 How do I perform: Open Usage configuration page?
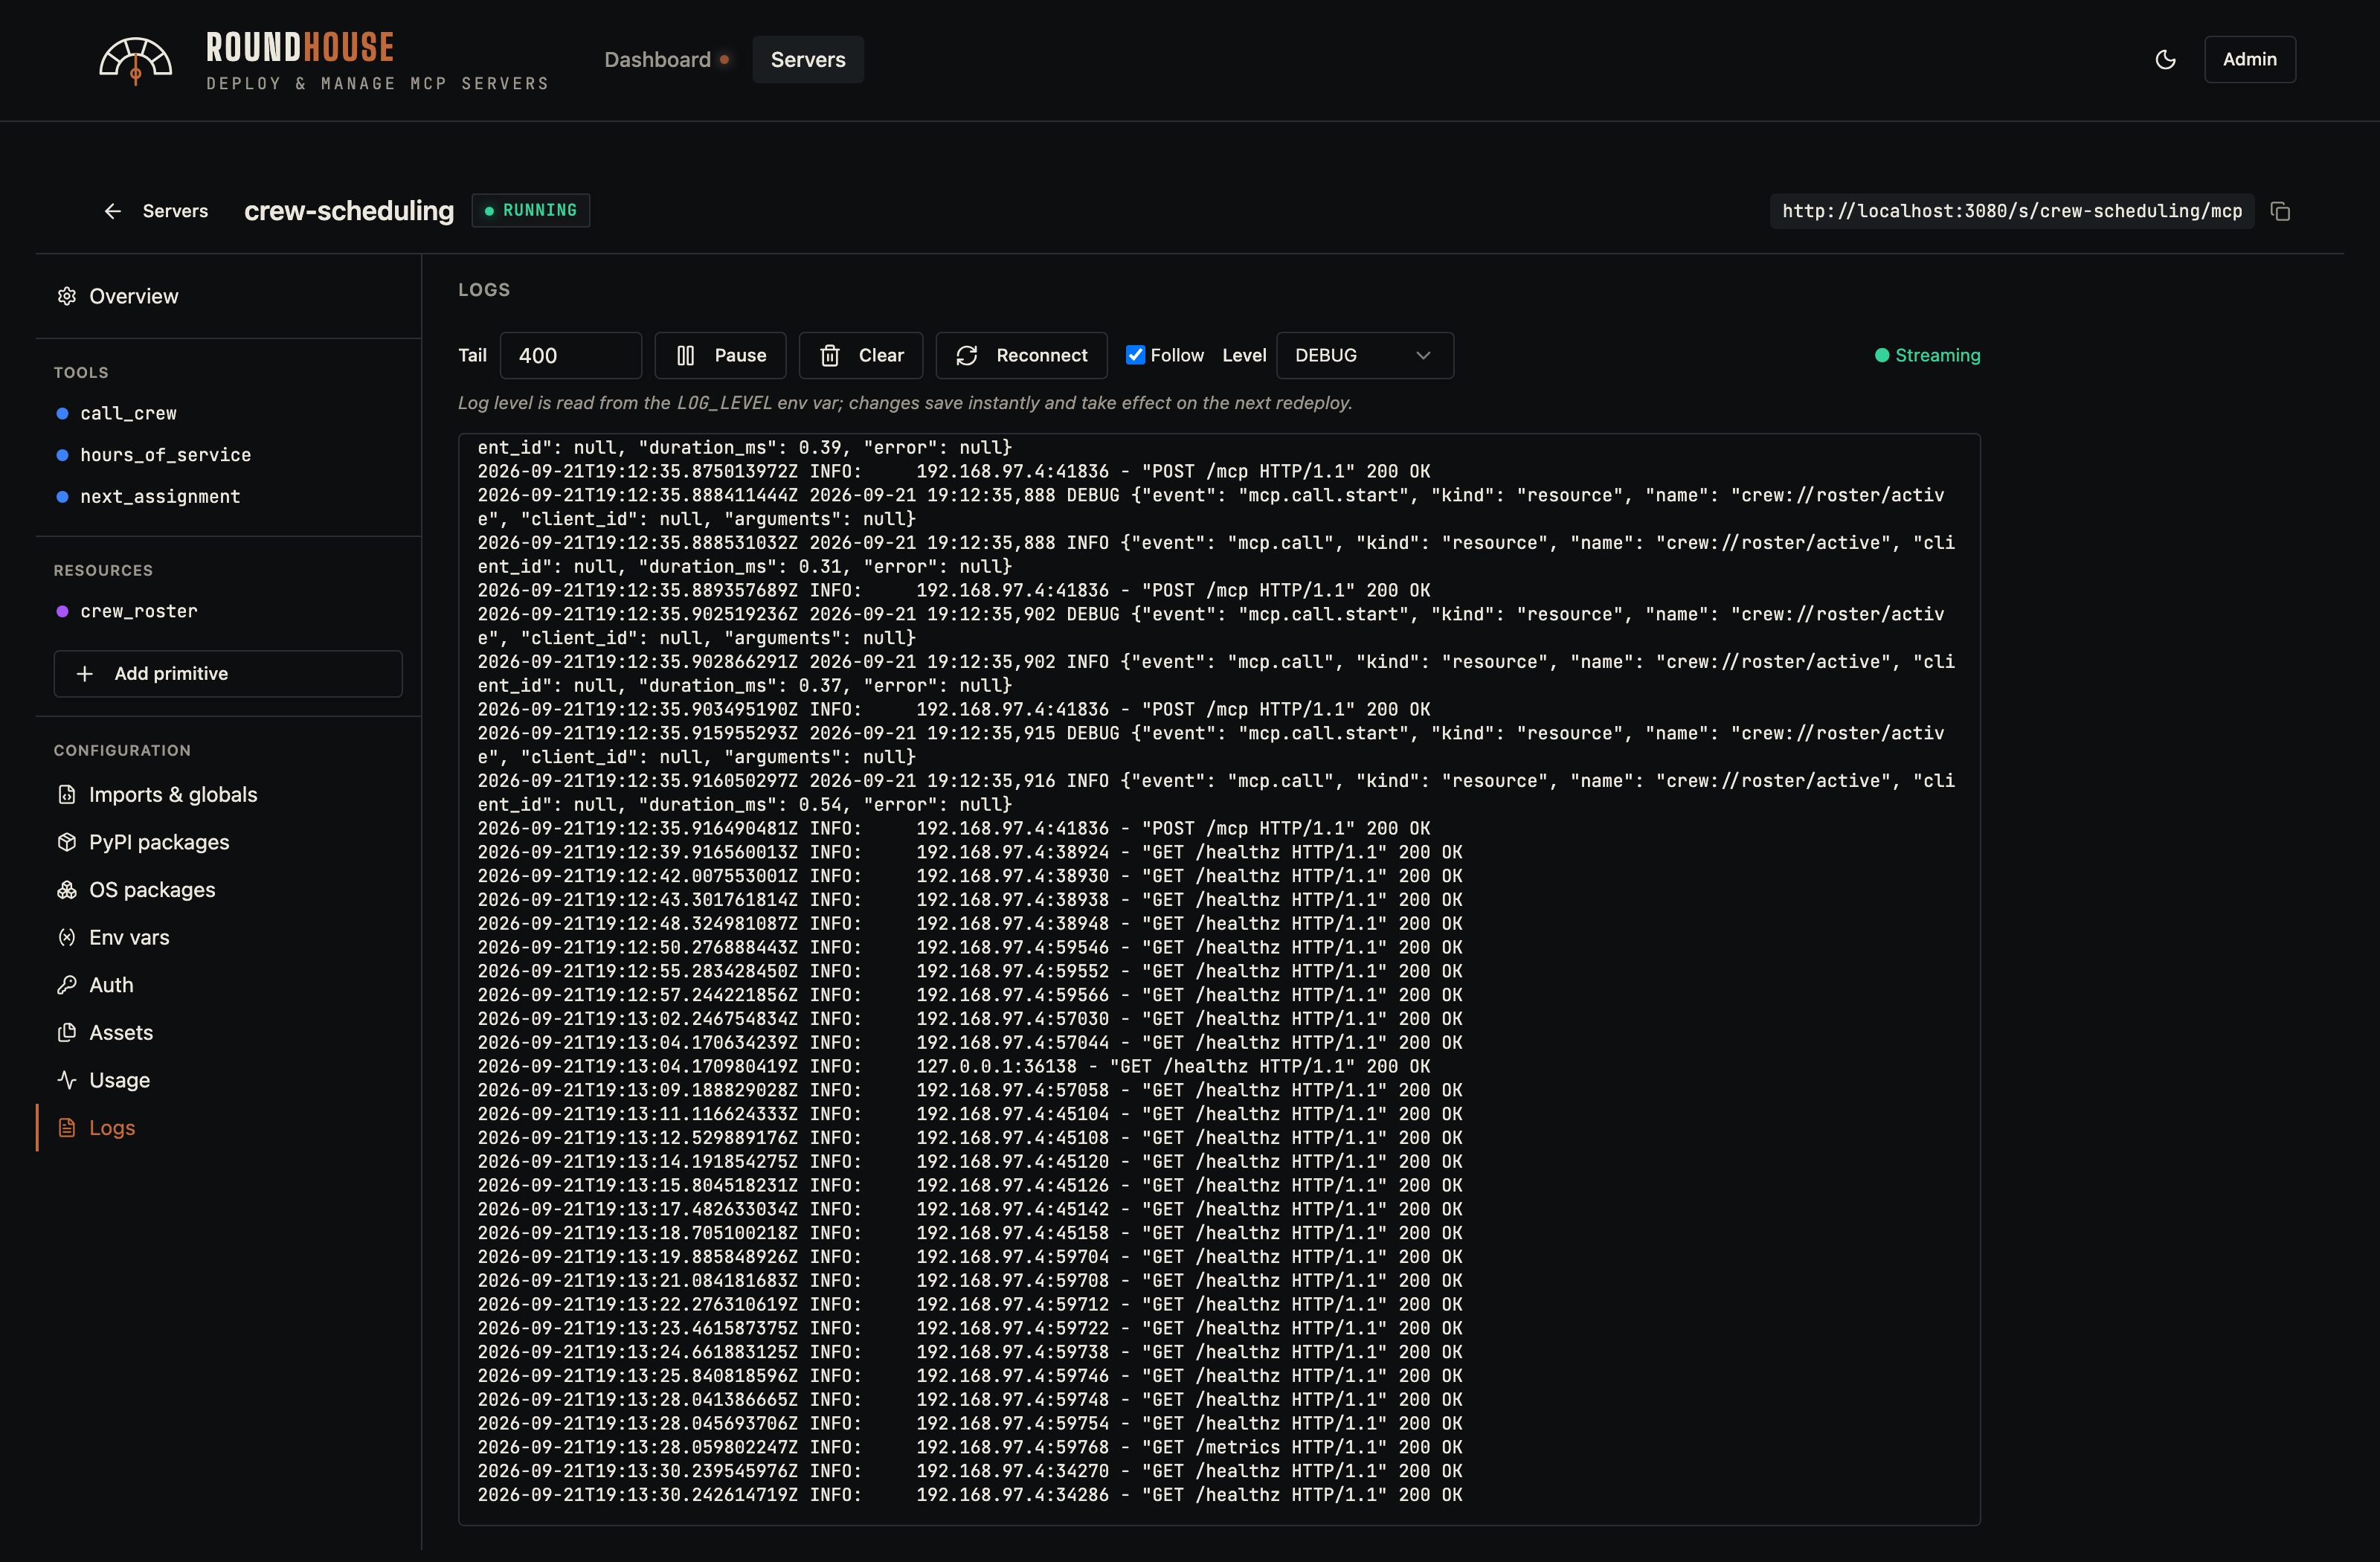tap(119, 1080)
